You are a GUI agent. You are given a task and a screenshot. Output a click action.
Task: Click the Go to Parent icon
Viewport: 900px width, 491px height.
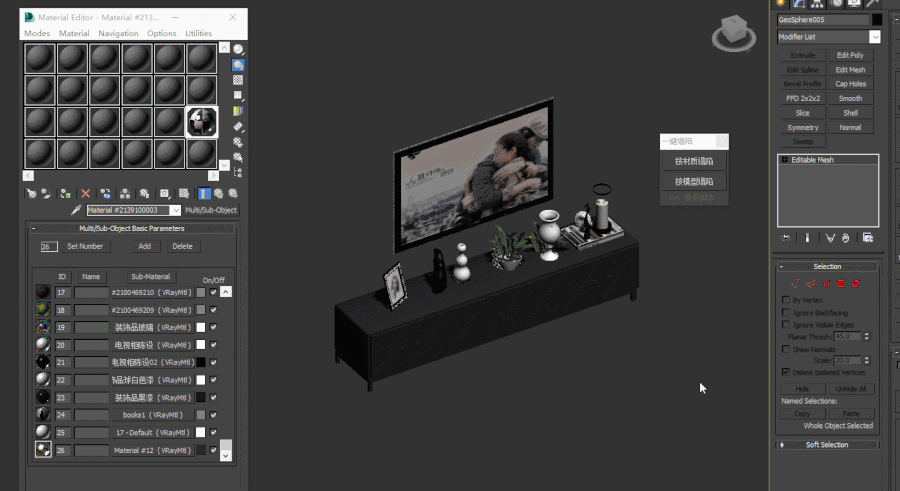coord(219,194)
